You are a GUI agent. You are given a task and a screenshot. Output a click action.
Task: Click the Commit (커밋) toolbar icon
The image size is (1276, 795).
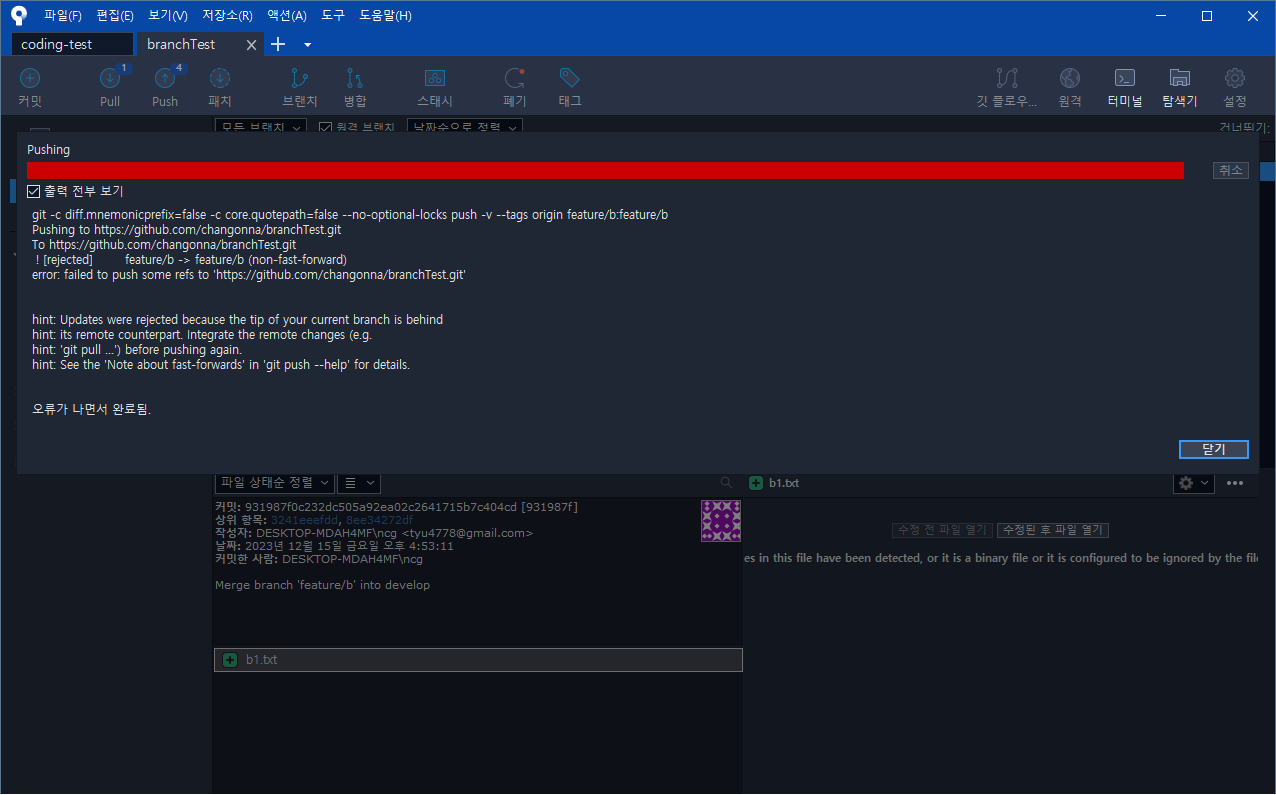pyautogui.click(x=30, y=78)
